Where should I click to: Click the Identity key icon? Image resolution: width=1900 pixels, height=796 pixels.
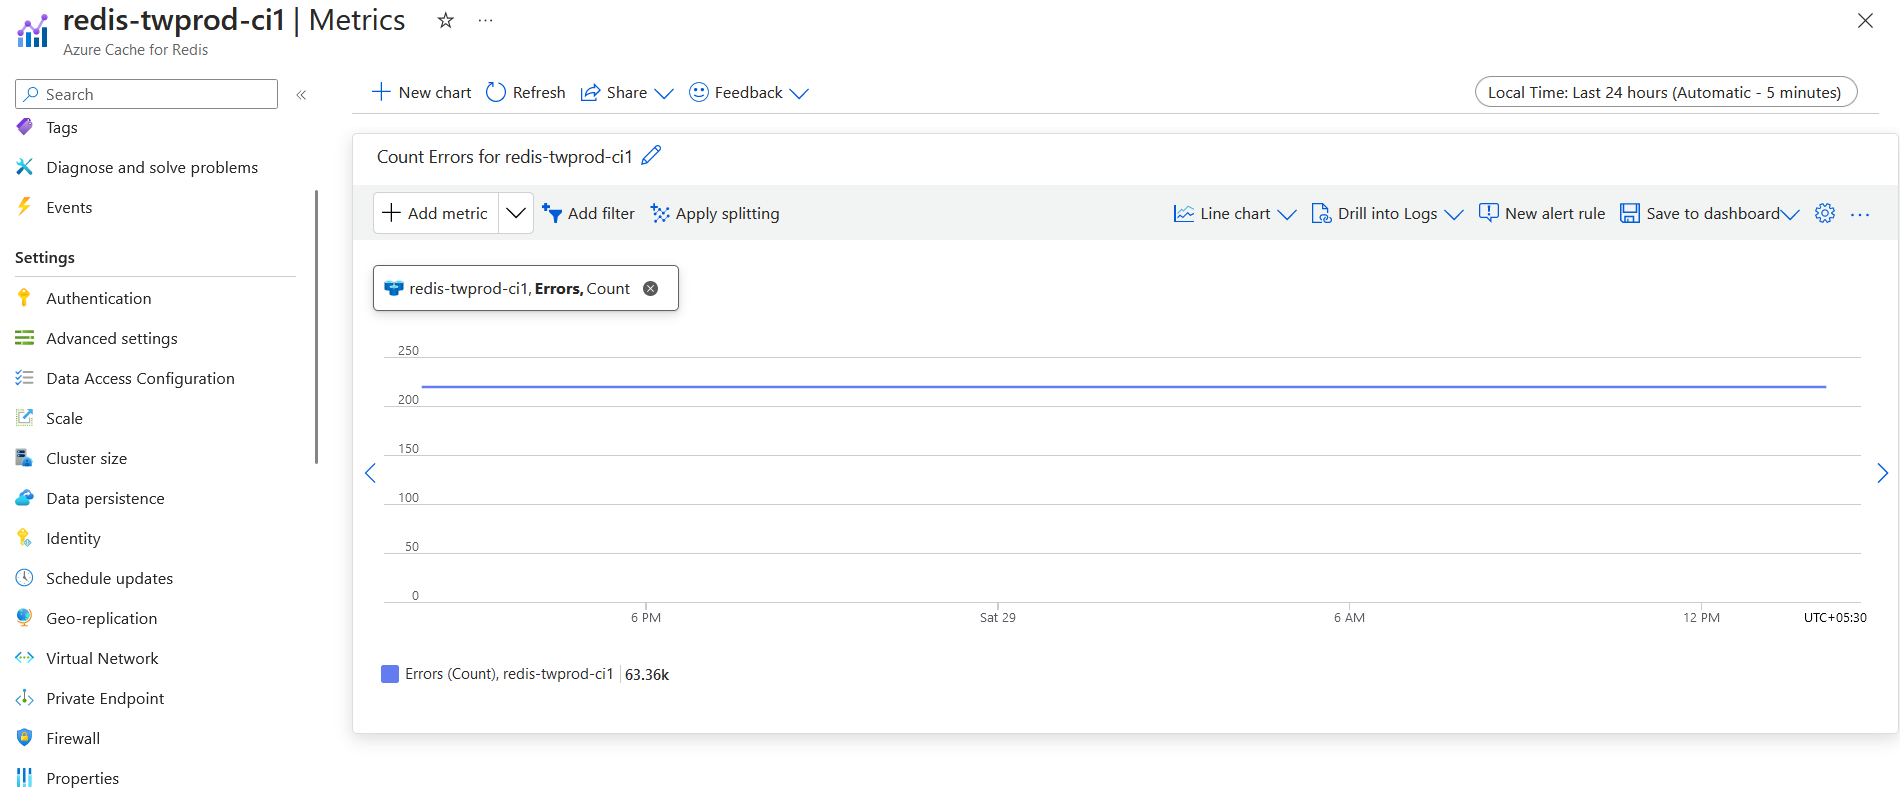pos(25,538)
